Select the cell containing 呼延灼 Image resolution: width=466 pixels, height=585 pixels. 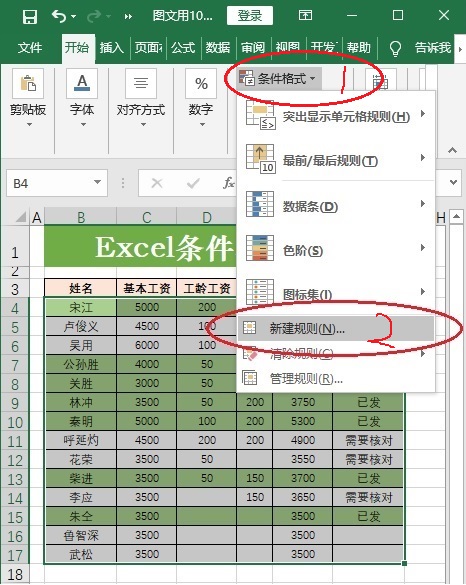point(81,440)
